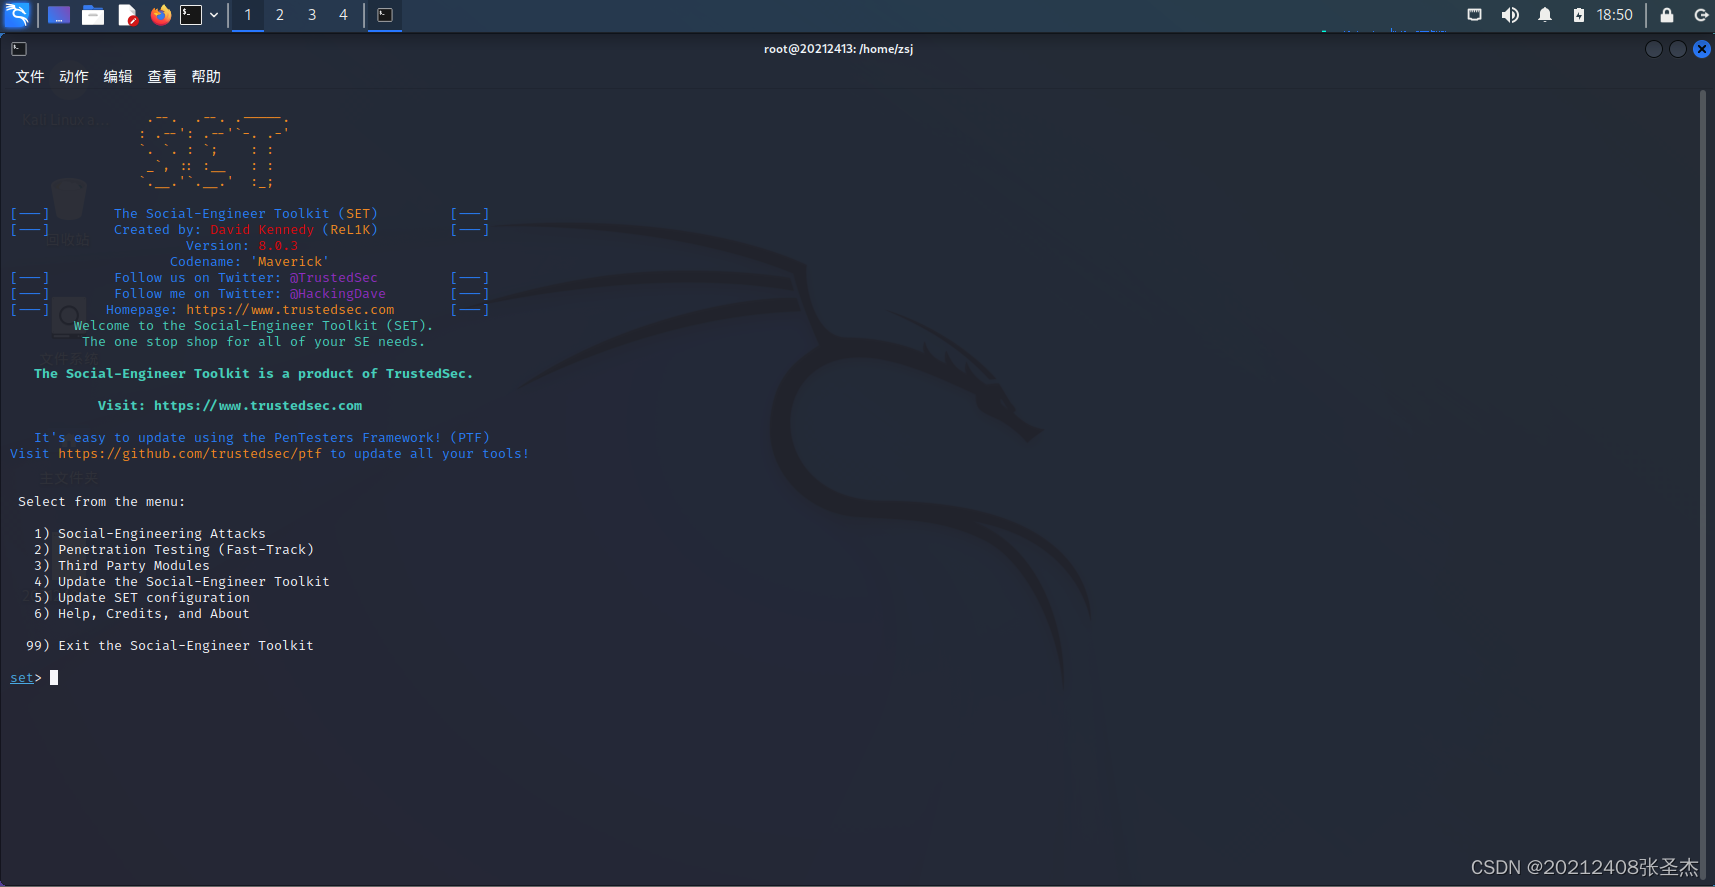The width and height of the screenshot is (1715, 887).
Task: Click the window title root@20212413: /home/zsj
Action: pos(838,49)
